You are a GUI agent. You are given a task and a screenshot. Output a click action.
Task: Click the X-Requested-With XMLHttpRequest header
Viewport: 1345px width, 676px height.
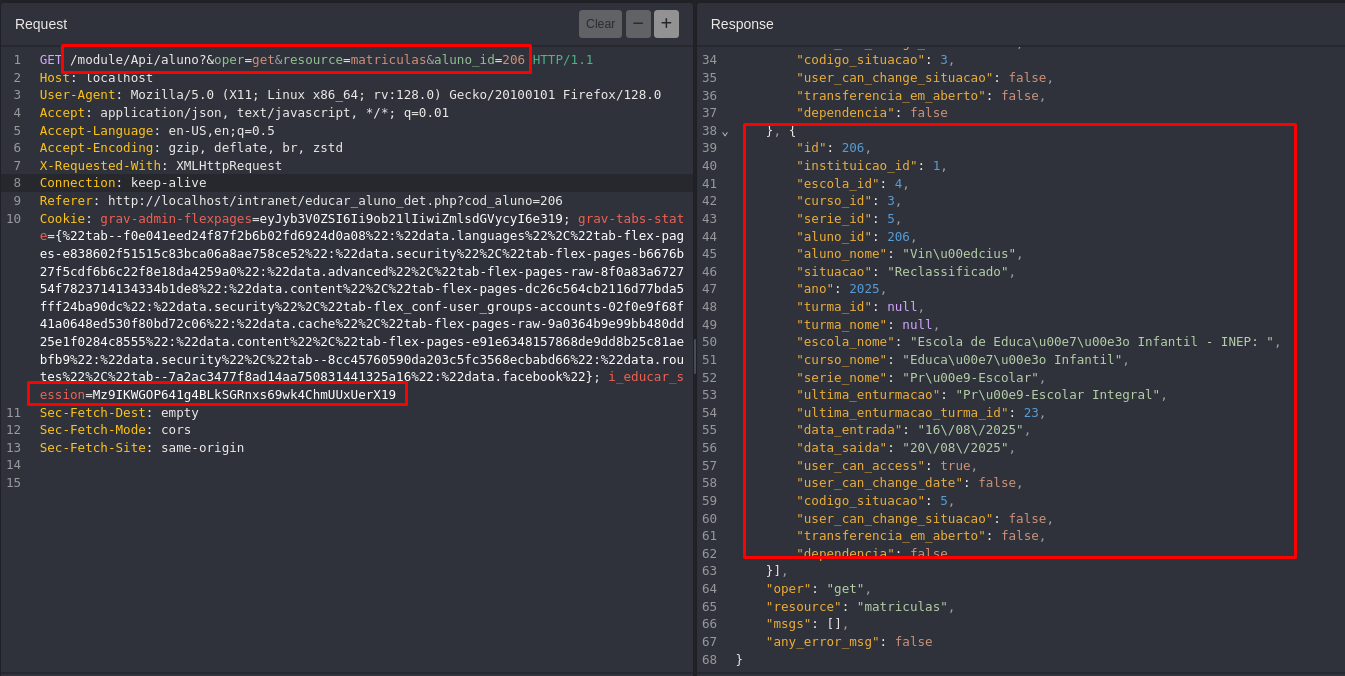pyautogui.click(x=160, y=166)
